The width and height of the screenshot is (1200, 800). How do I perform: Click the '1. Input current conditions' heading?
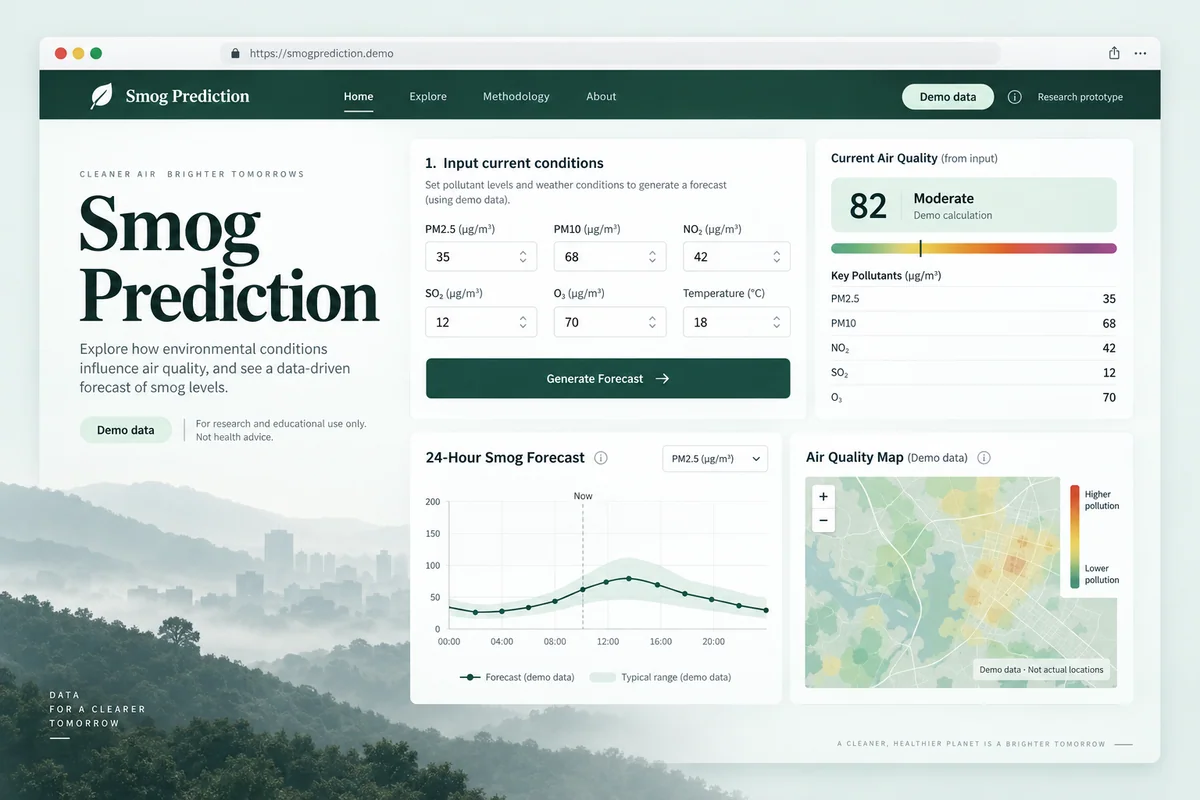pyautogui.click(x=514, y=163)
